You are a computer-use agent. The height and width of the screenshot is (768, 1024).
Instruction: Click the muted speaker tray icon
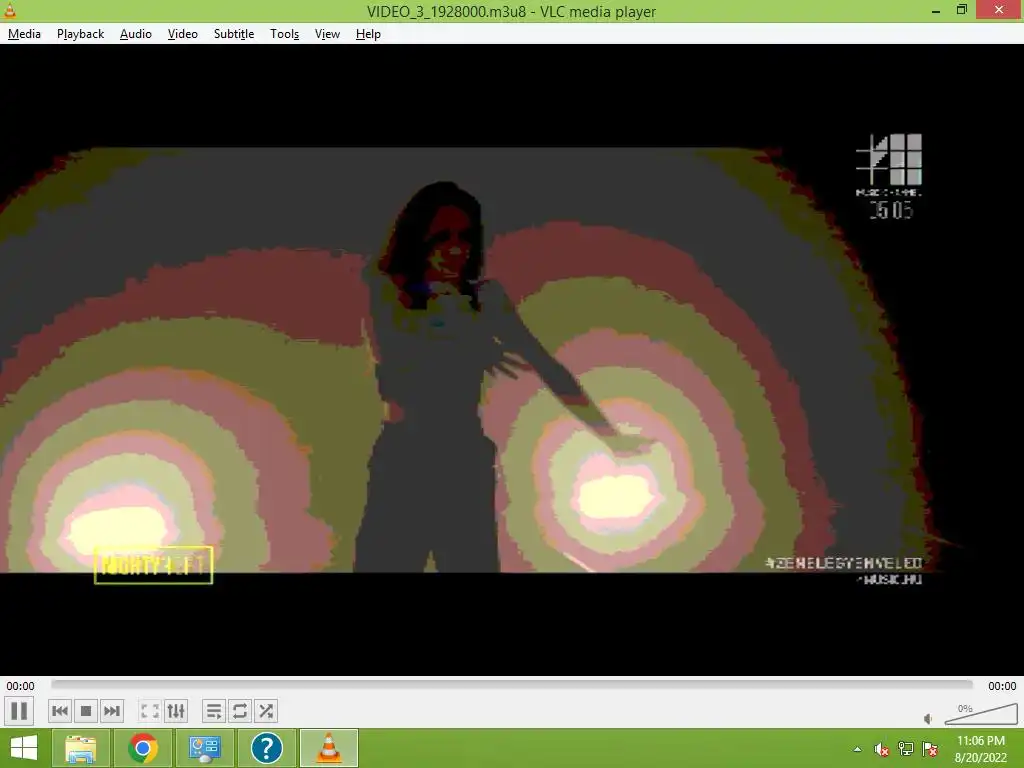[x=882, y=749]
